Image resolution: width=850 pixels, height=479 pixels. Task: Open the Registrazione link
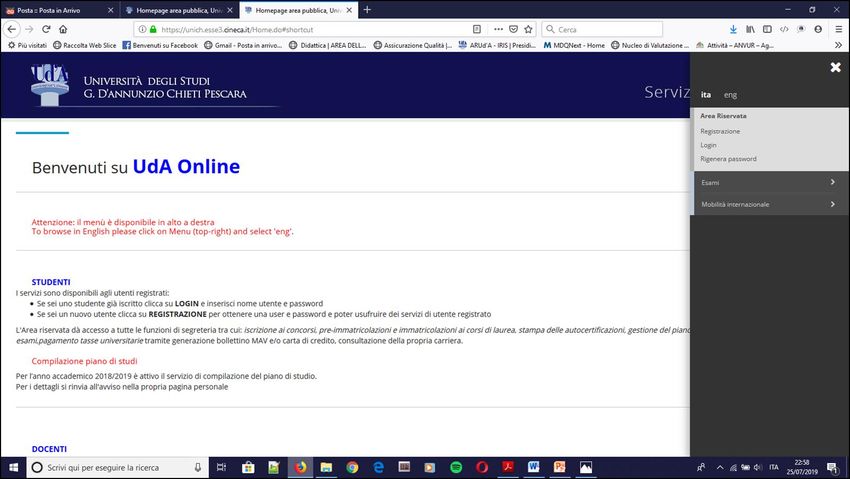[720, 131]
